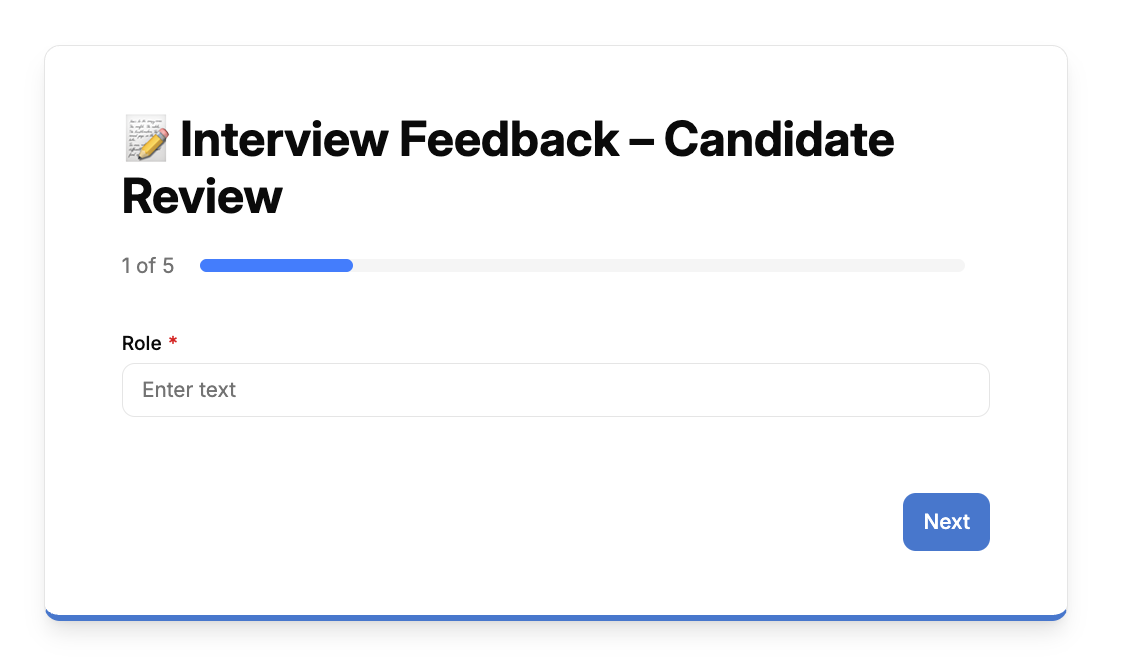Click the unfilled gray progress bar track
Image resolution: width=1126 pixels, height=666 pixels.
(659, 266)
